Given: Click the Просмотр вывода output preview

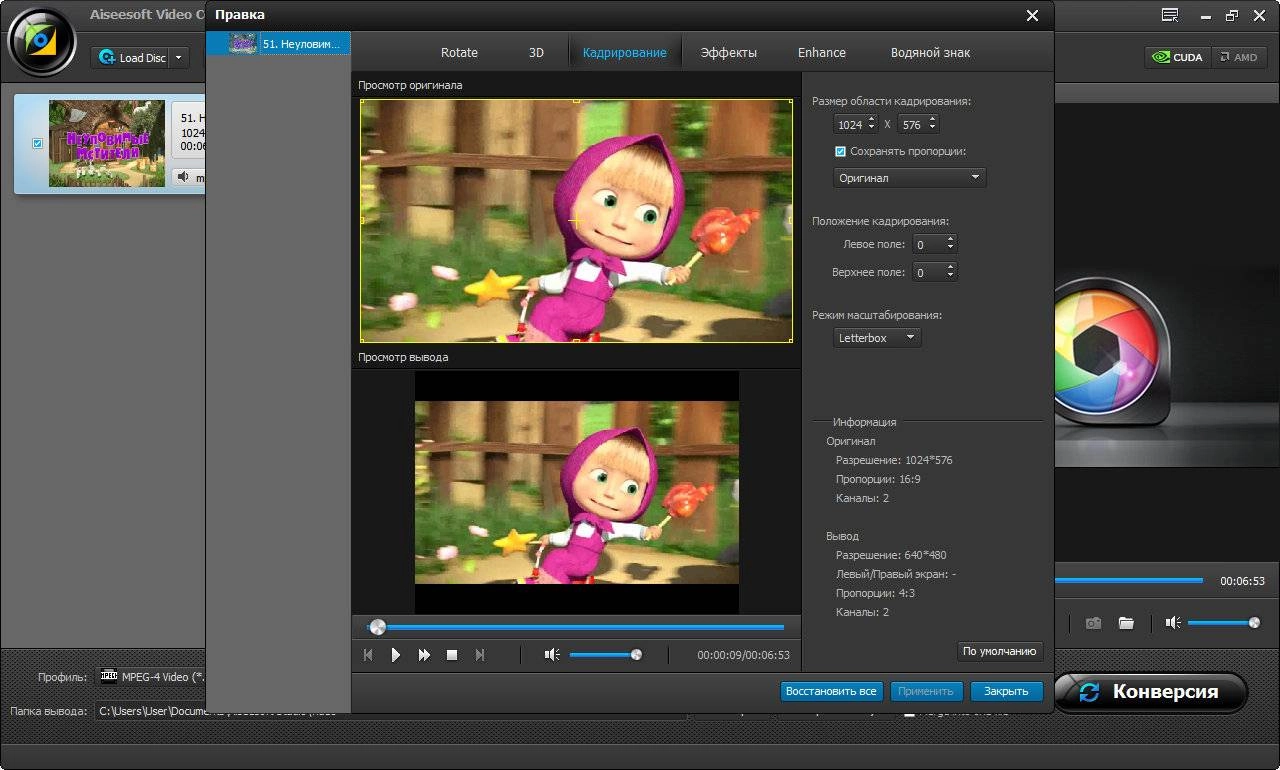Looking at the screenshot, I should (x=576, y=492).
